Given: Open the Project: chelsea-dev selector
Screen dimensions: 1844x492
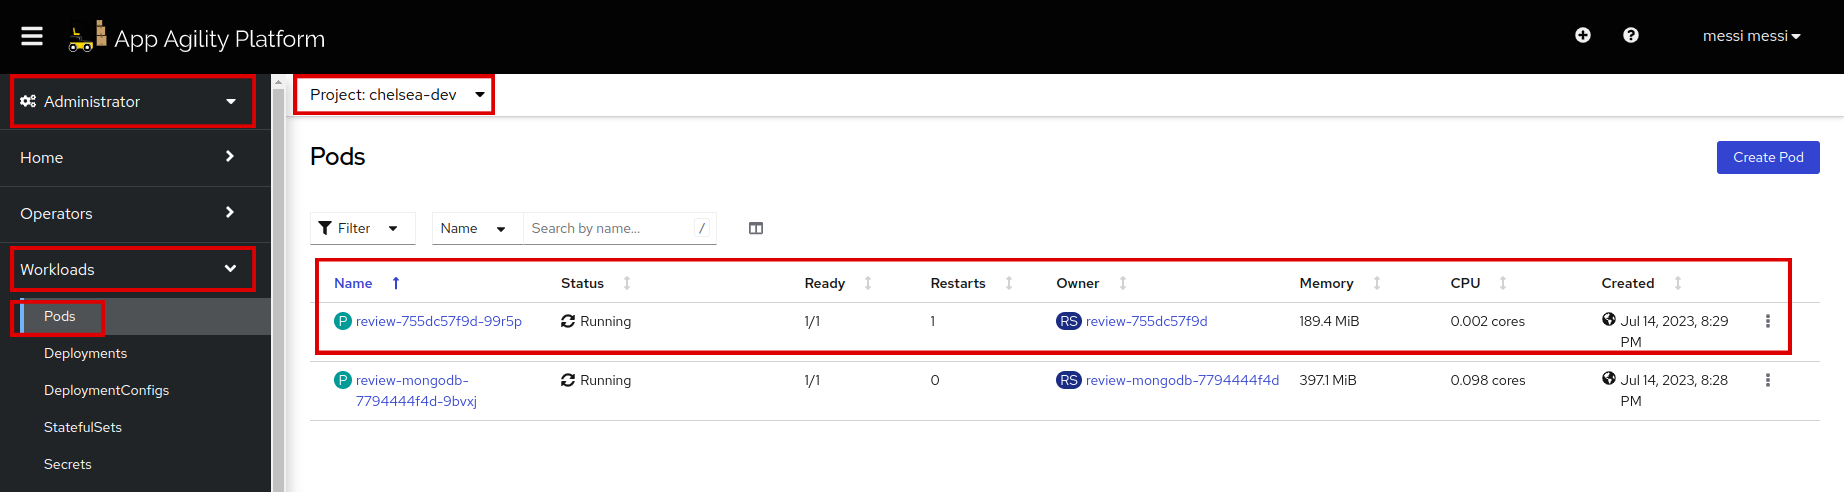Looking at the screenshot, I should click(x=396, y=95).
